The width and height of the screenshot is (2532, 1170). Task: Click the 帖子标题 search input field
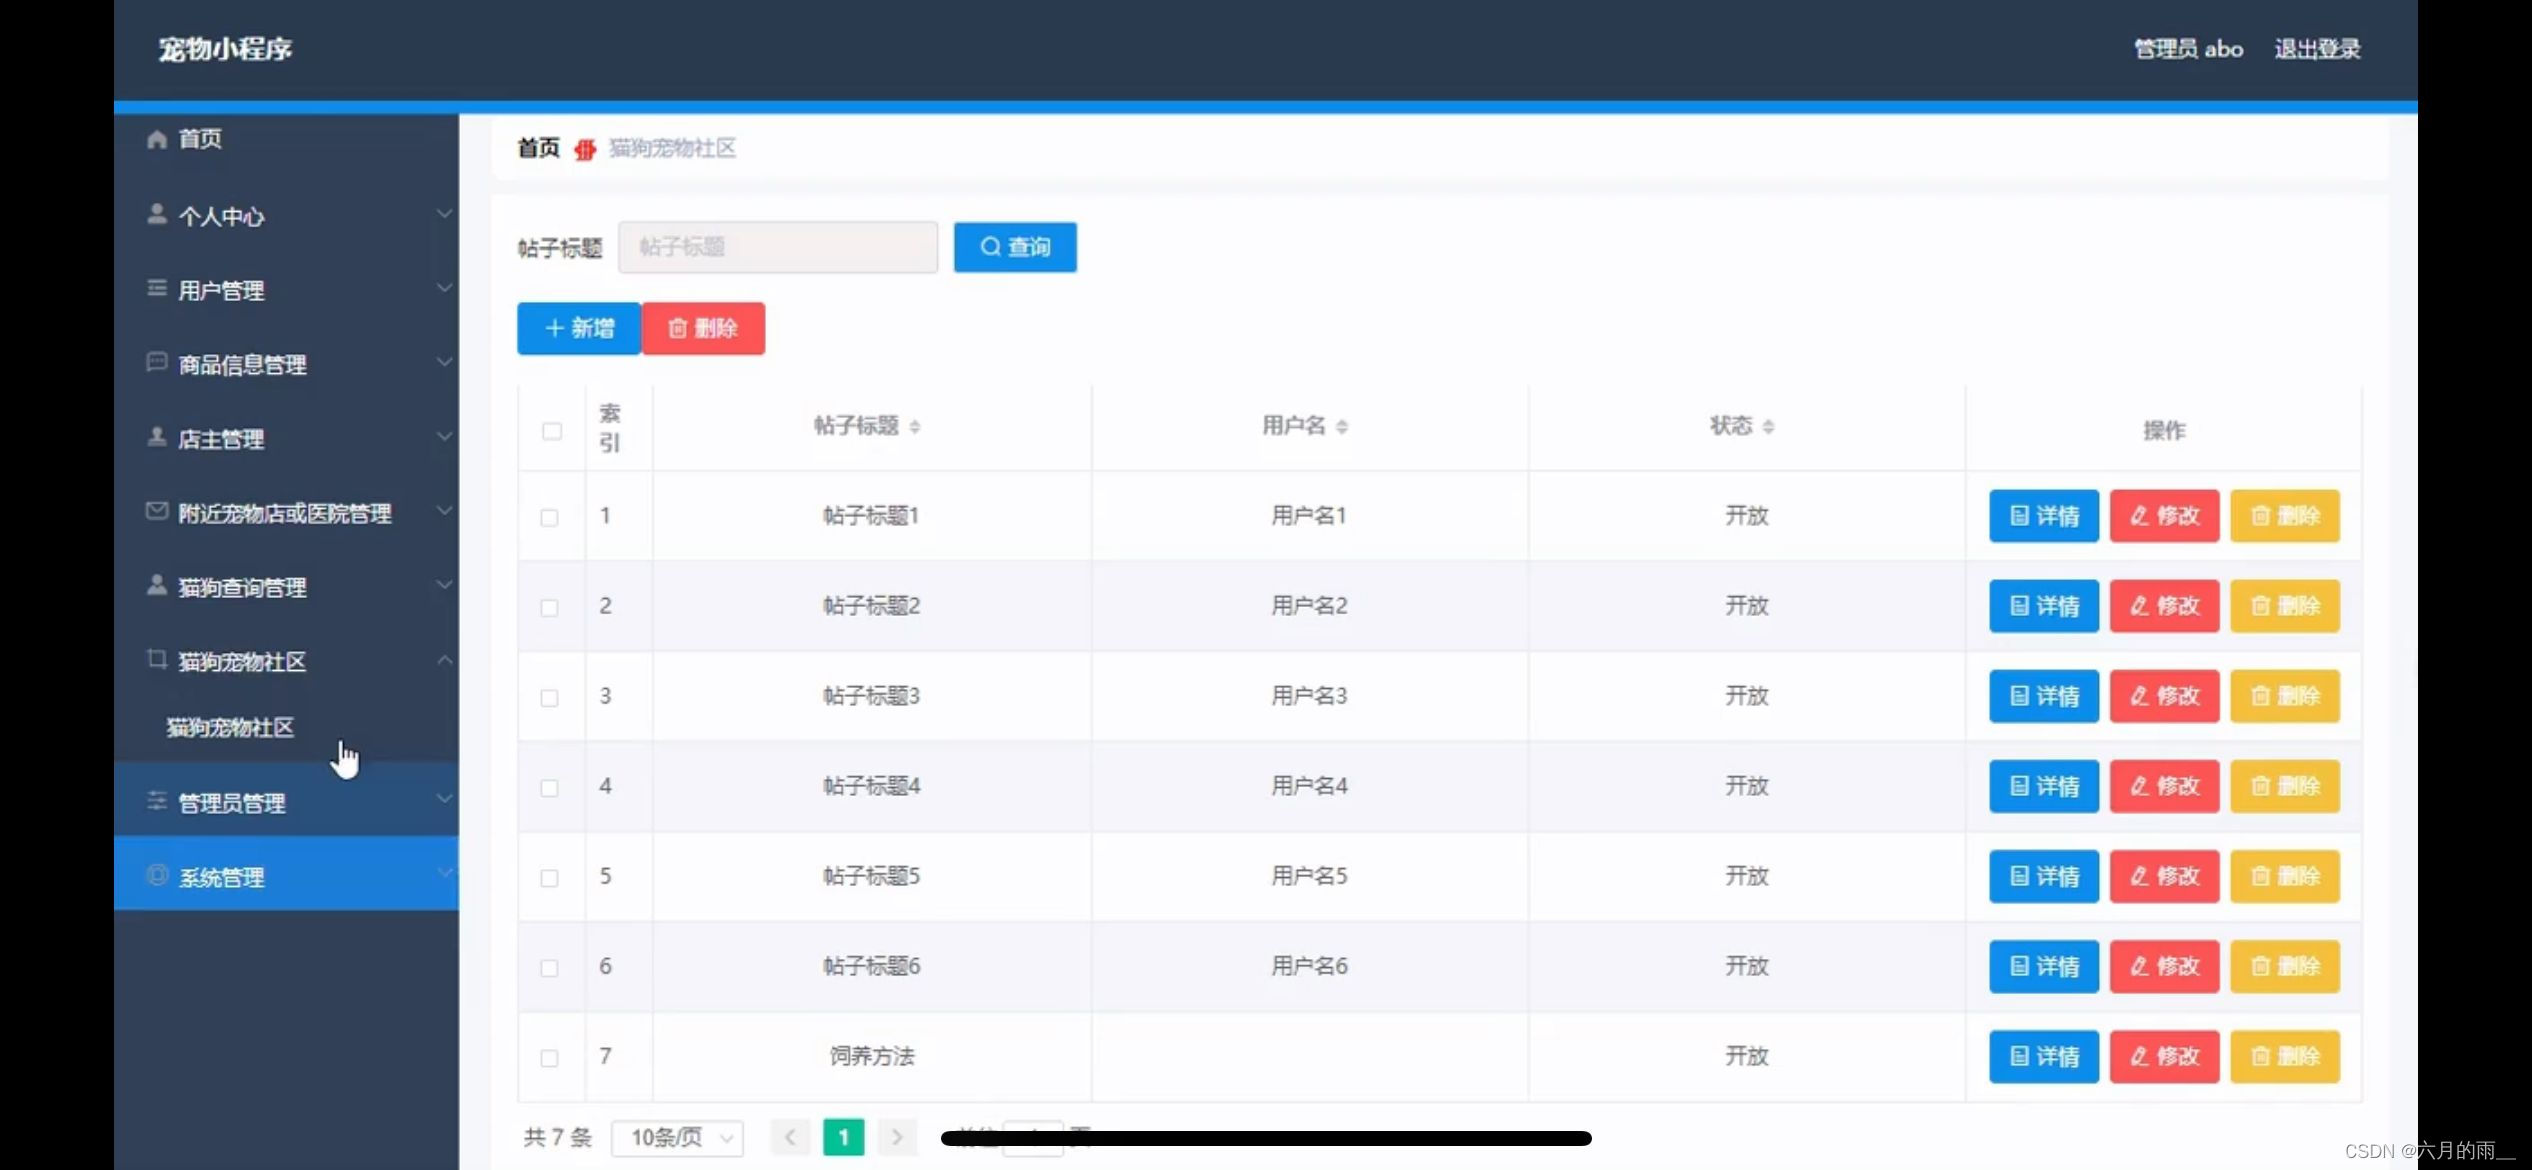(x=777, y=247)
